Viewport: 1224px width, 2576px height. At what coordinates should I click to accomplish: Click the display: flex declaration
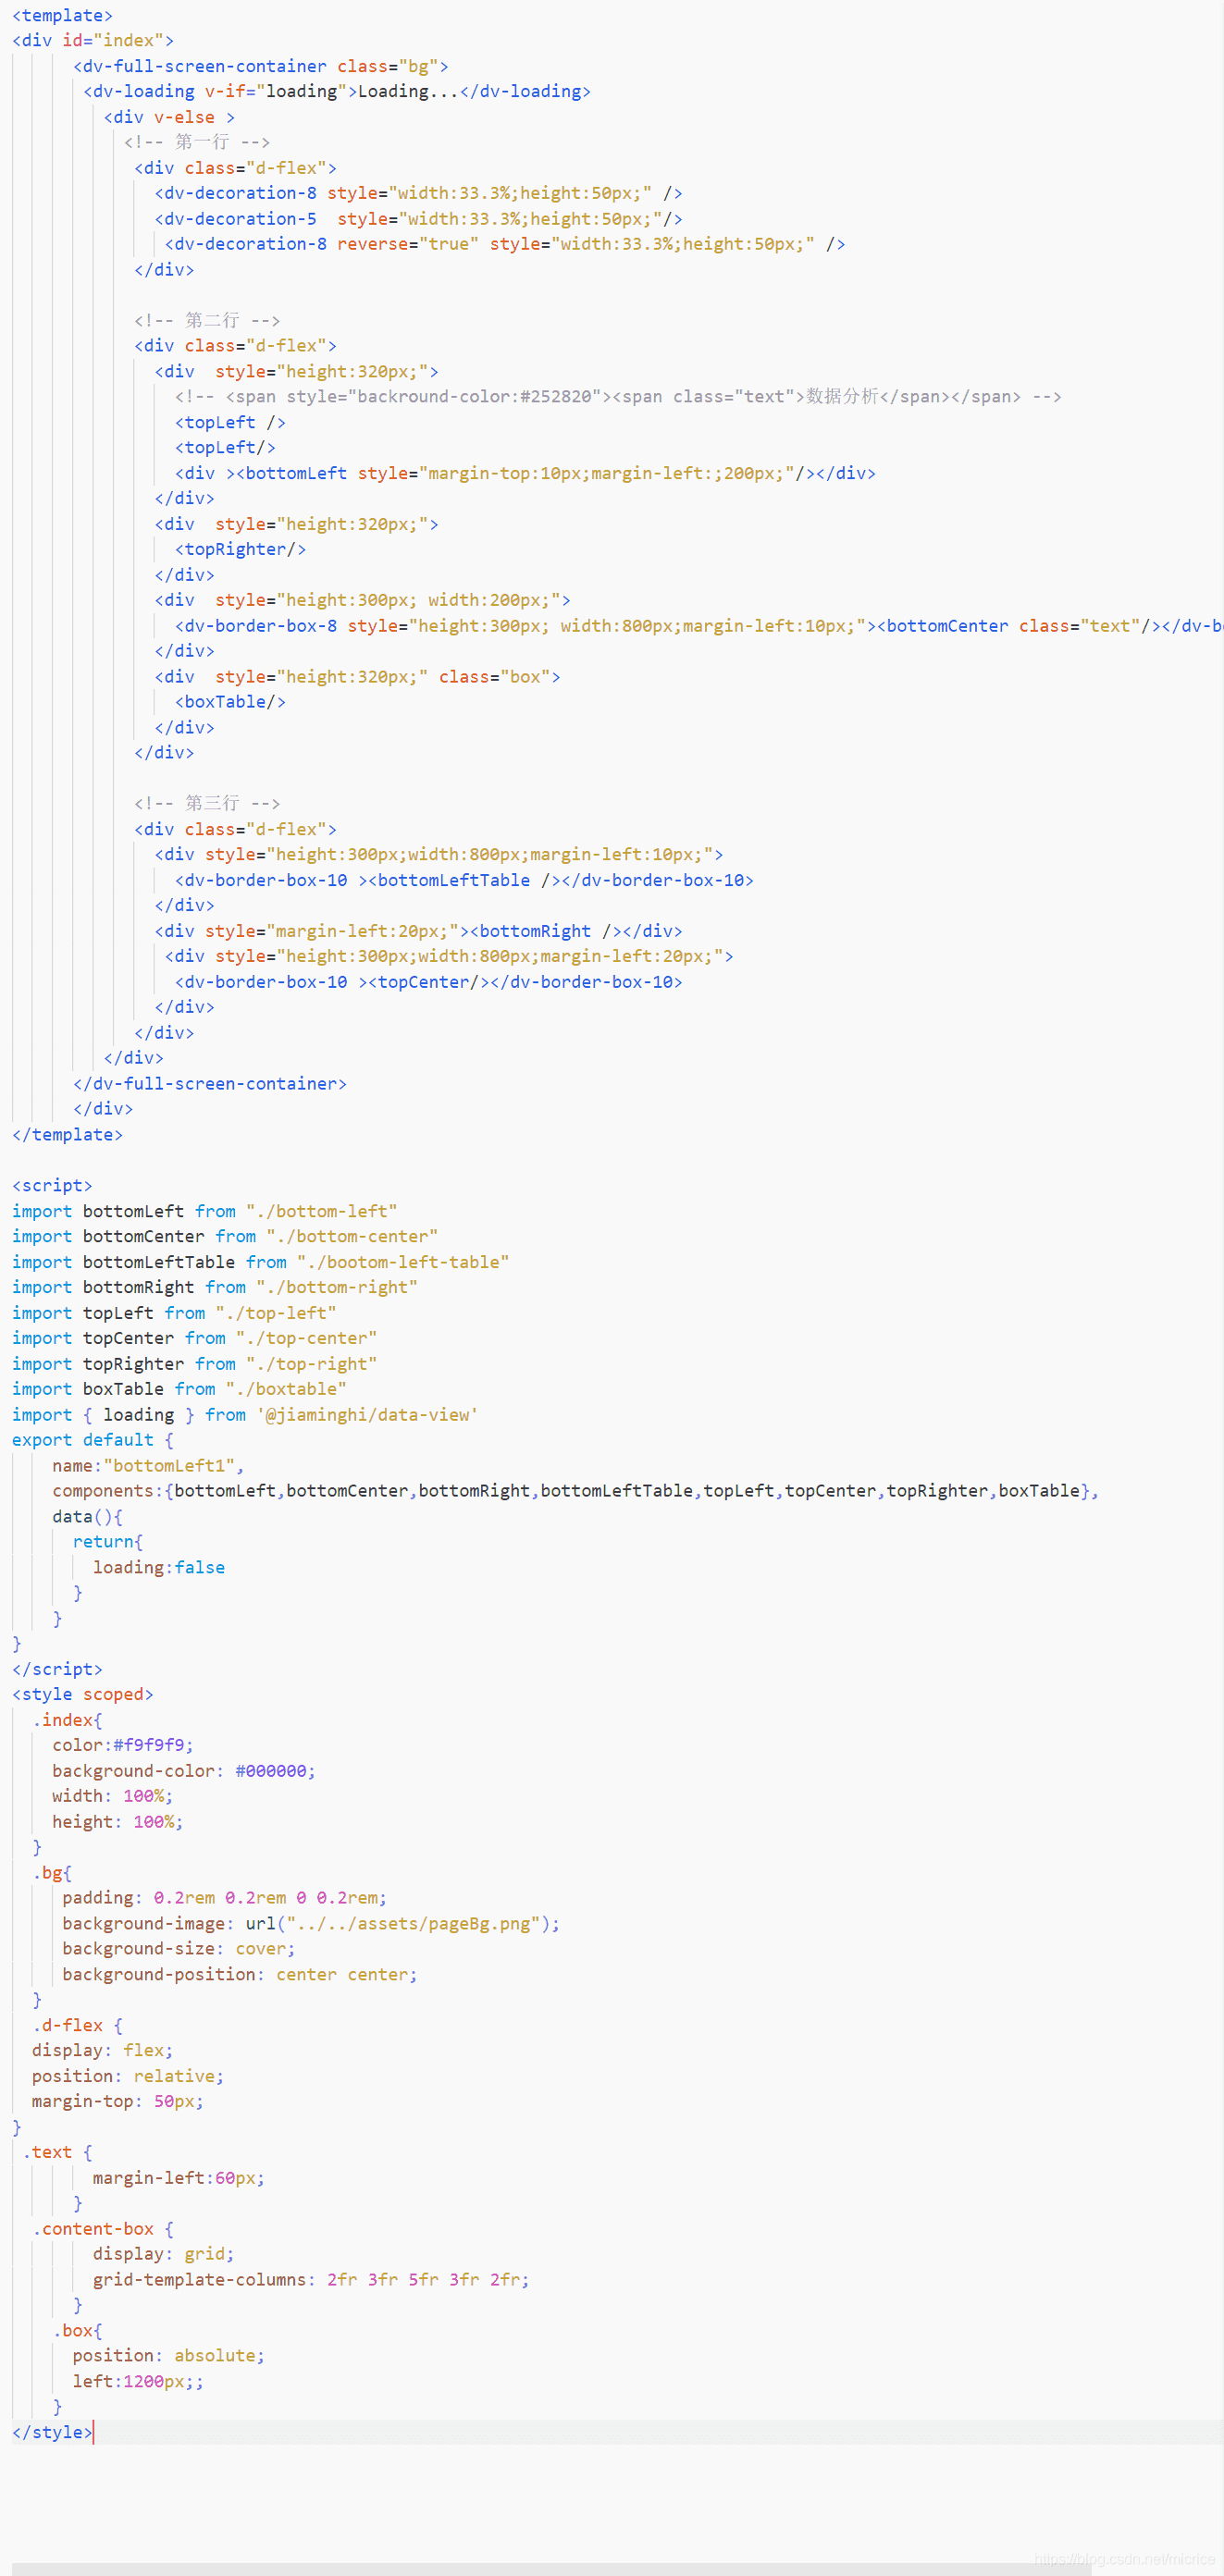click(103, 2050)
